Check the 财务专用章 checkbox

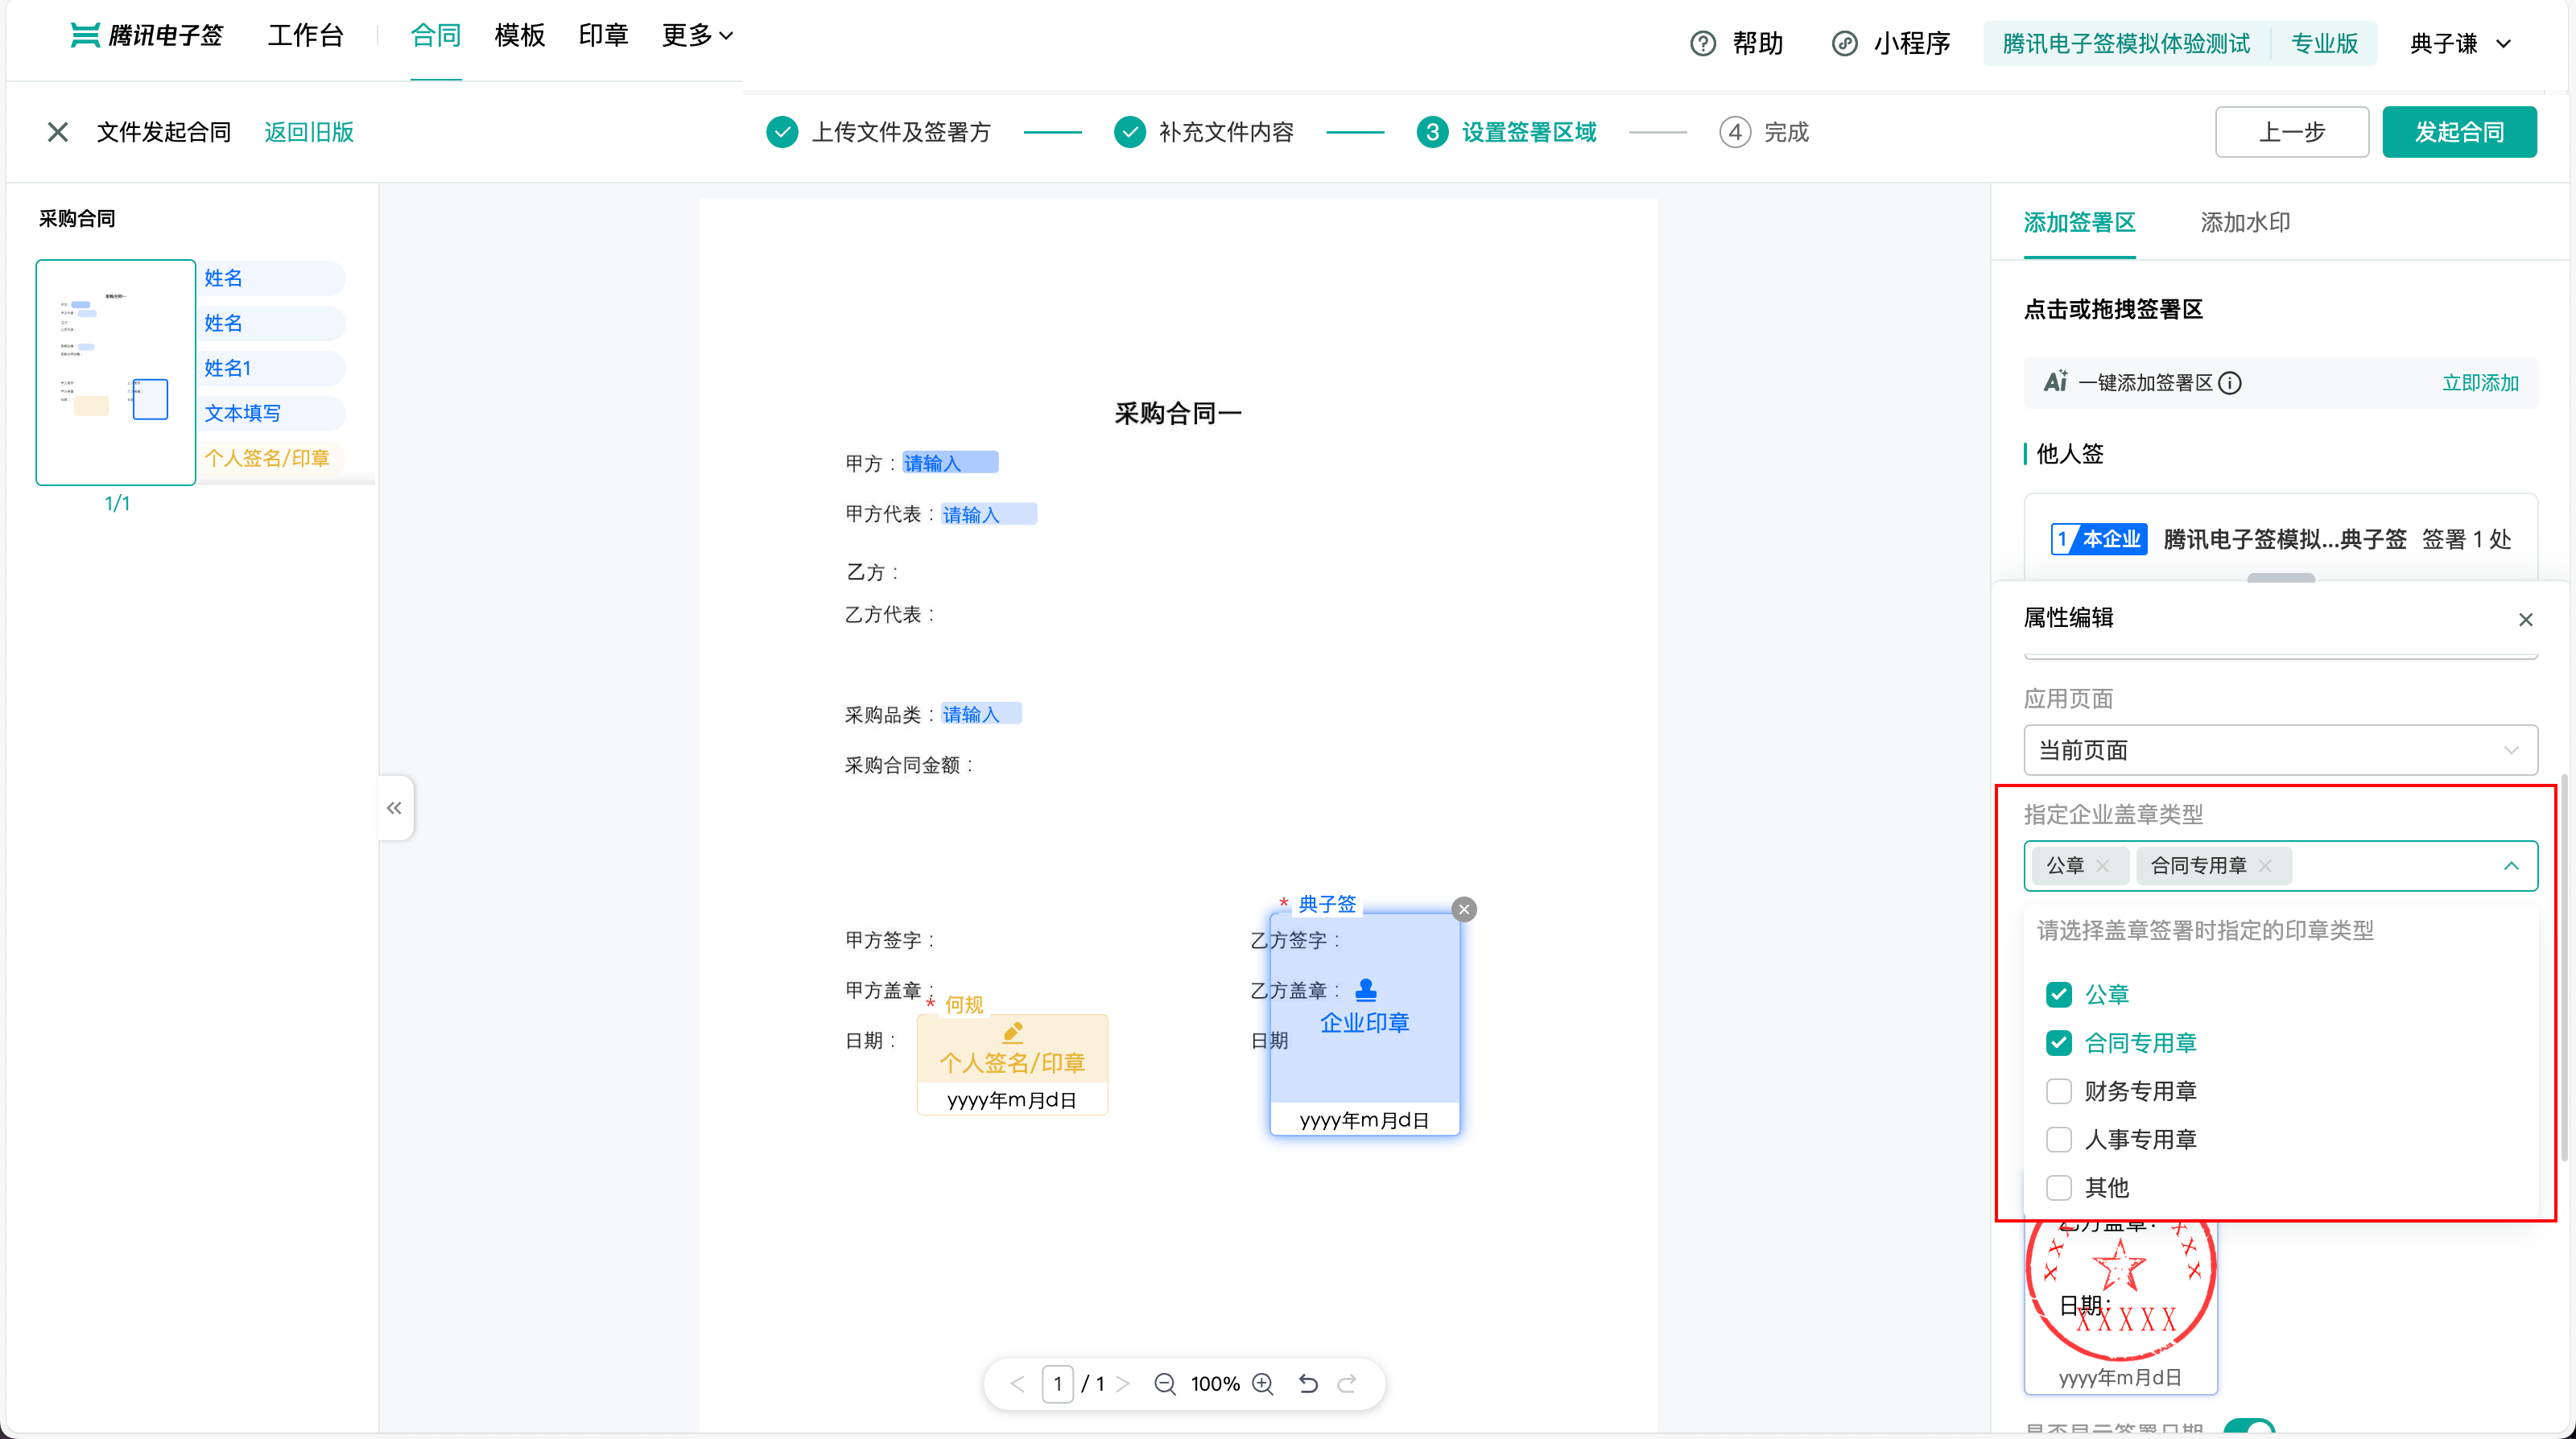coord(2058,1091)
